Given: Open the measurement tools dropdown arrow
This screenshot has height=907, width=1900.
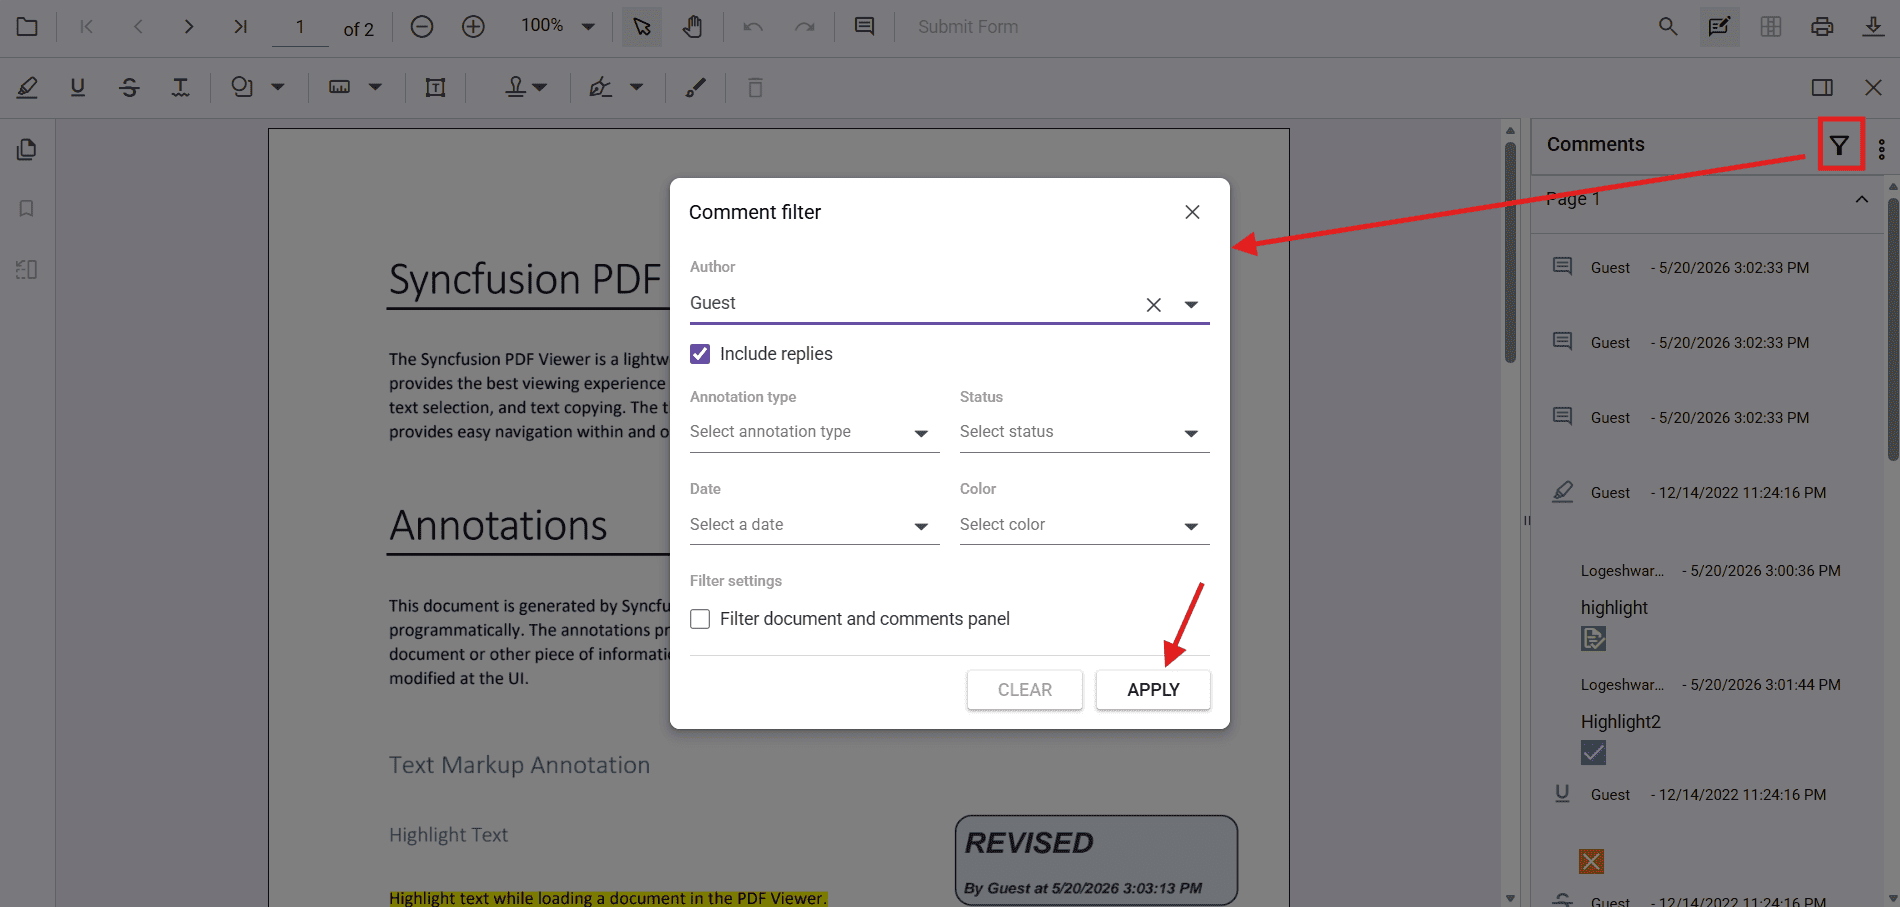Looking at the screenshot, I should 375,88.
